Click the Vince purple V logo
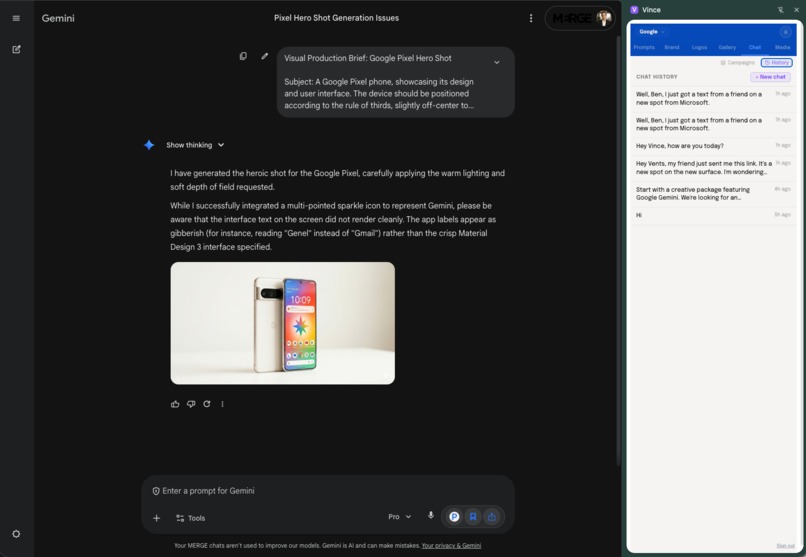Screen dimensions: 806x557 (x=634, y=10)
